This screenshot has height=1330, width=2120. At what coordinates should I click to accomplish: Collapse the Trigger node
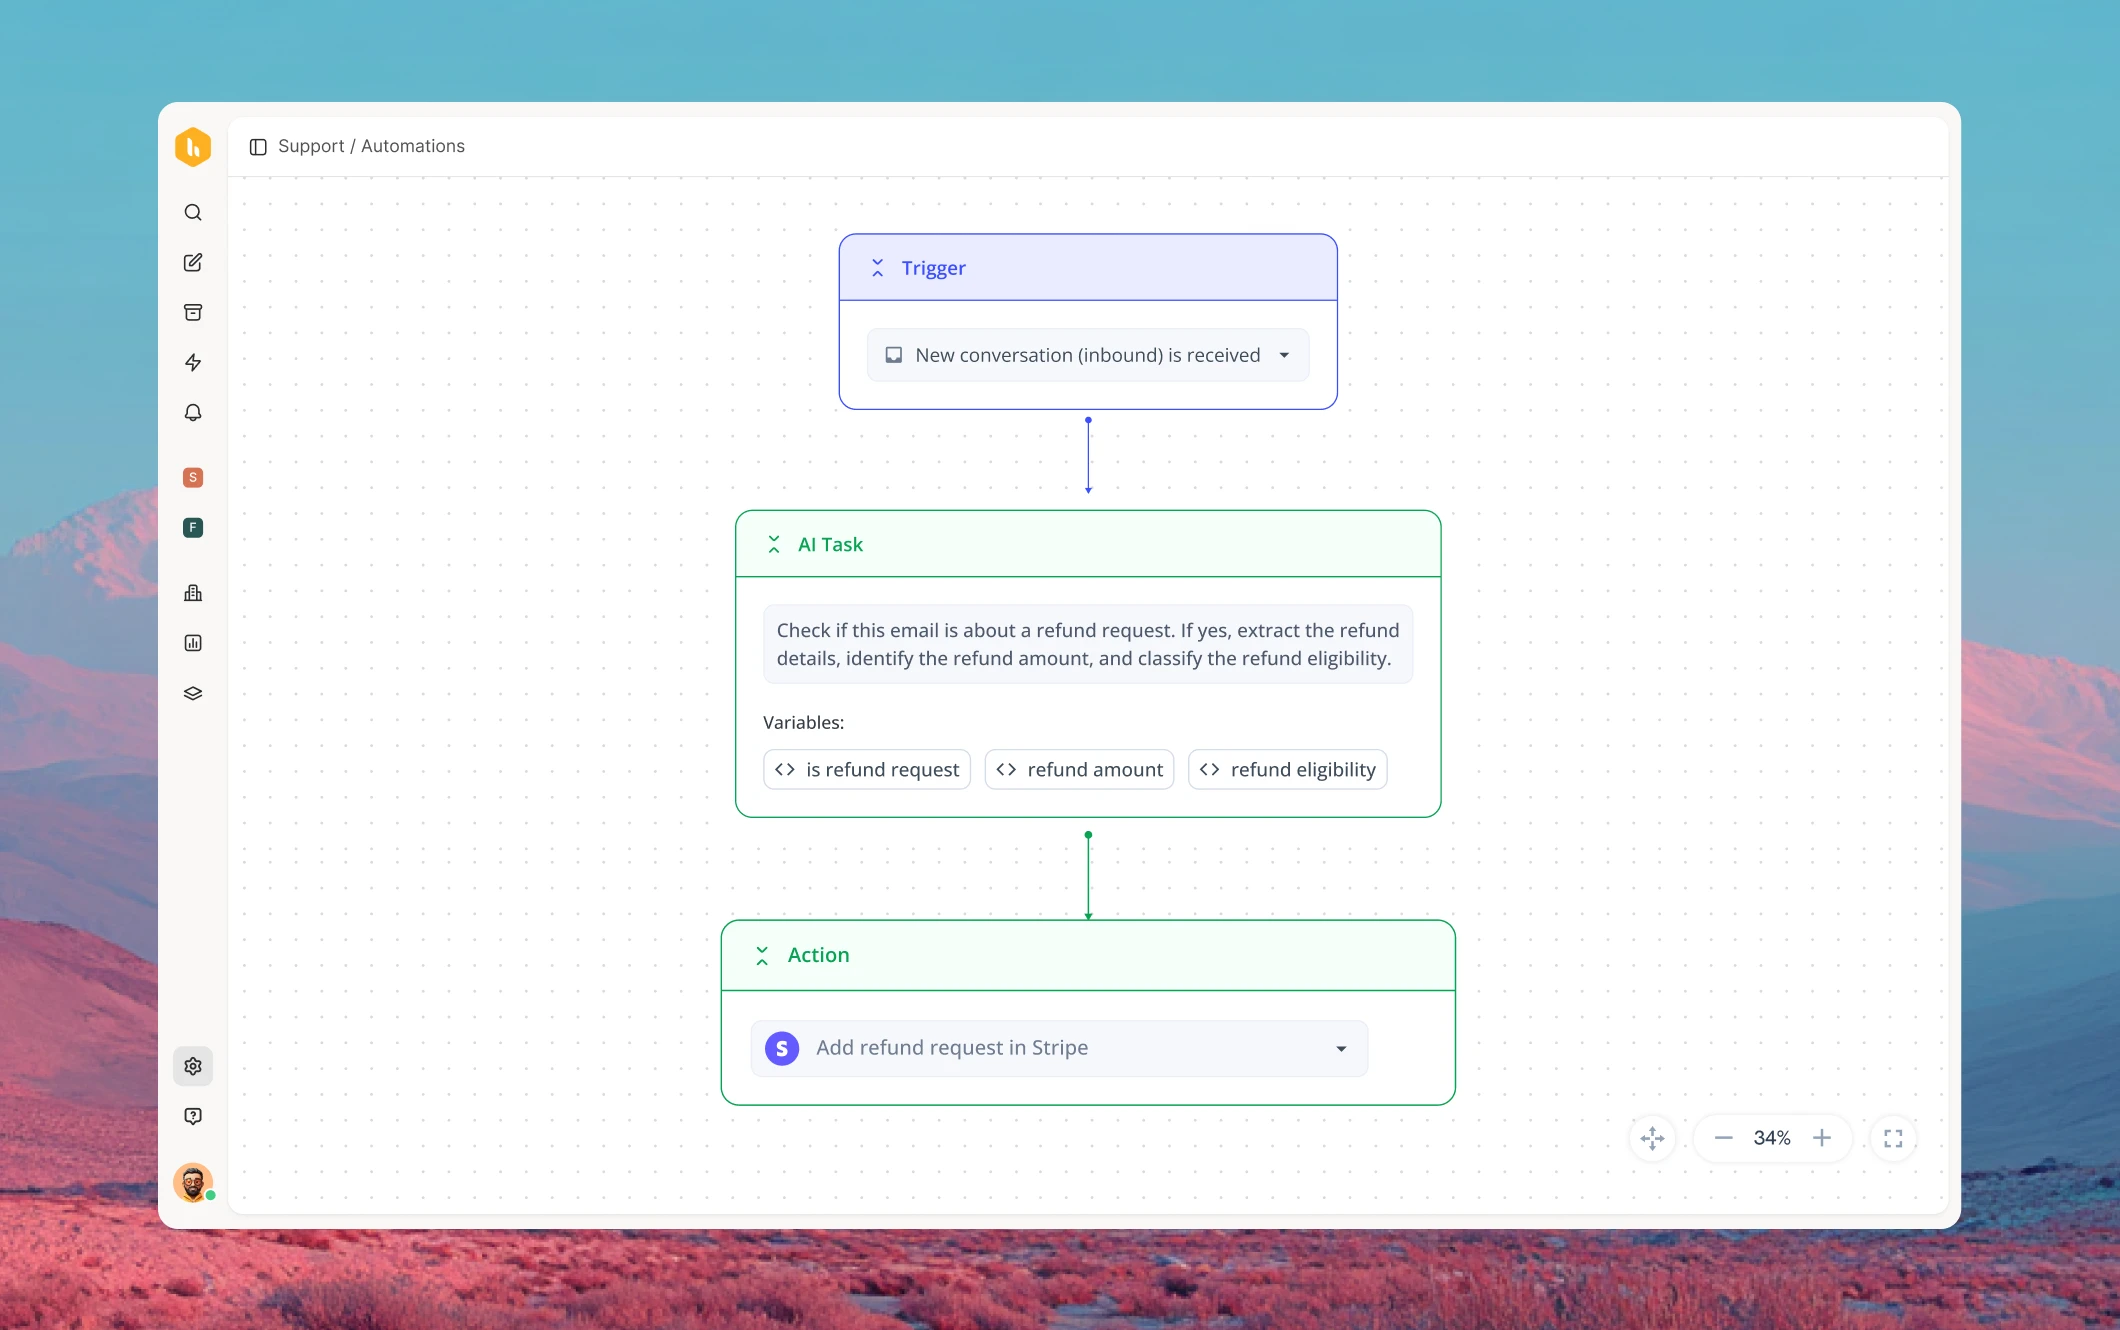[877, 268]
